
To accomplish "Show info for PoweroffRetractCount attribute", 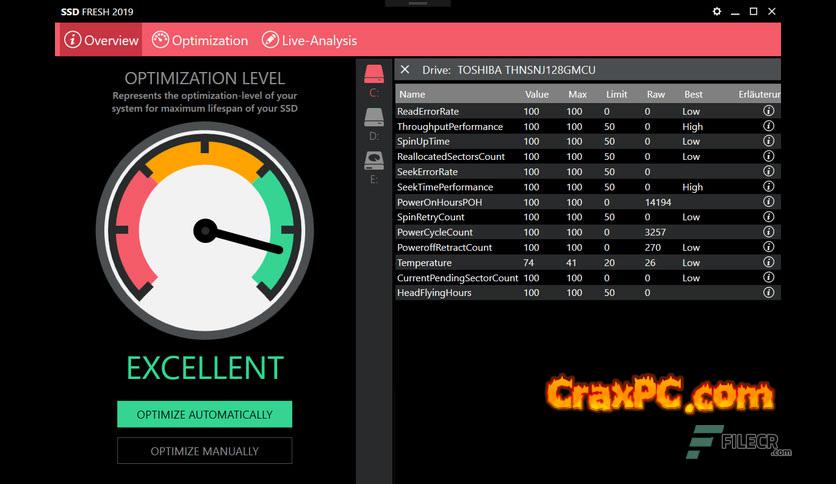I will coord(768,247).
